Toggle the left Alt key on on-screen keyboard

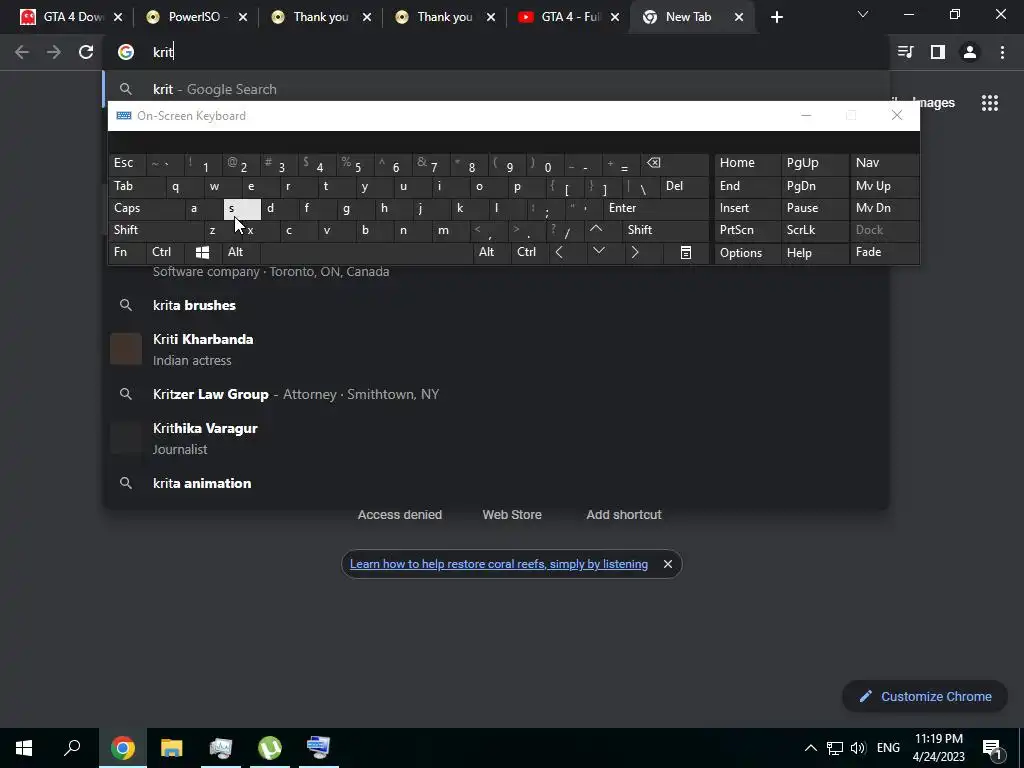tap(241, 252)
